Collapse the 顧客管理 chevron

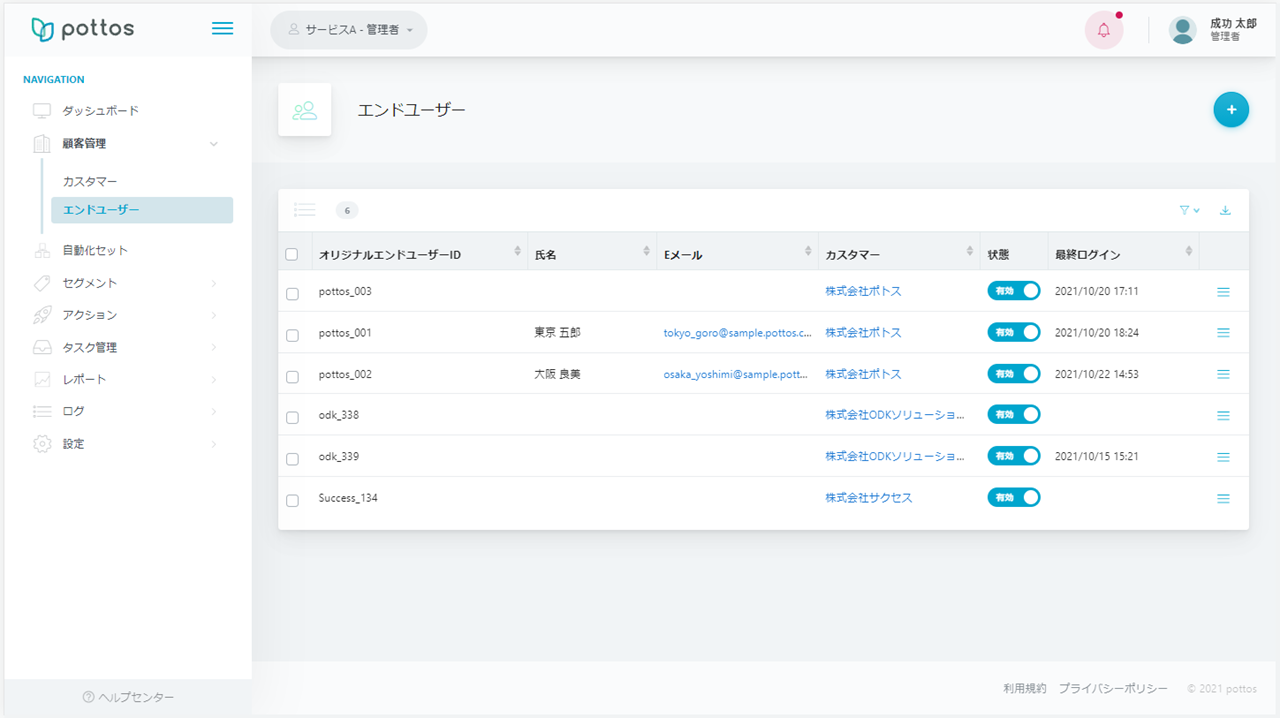coord(213,144)
